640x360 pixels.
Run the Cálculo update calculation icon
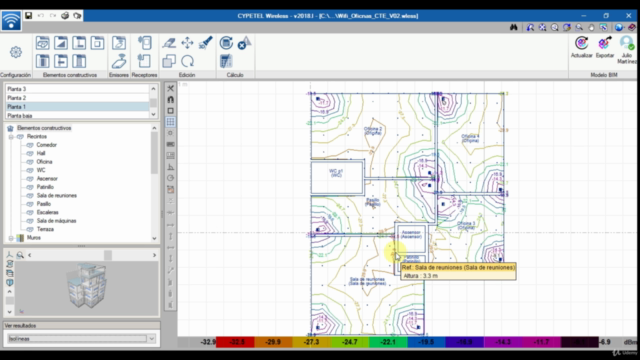point(226,43)
